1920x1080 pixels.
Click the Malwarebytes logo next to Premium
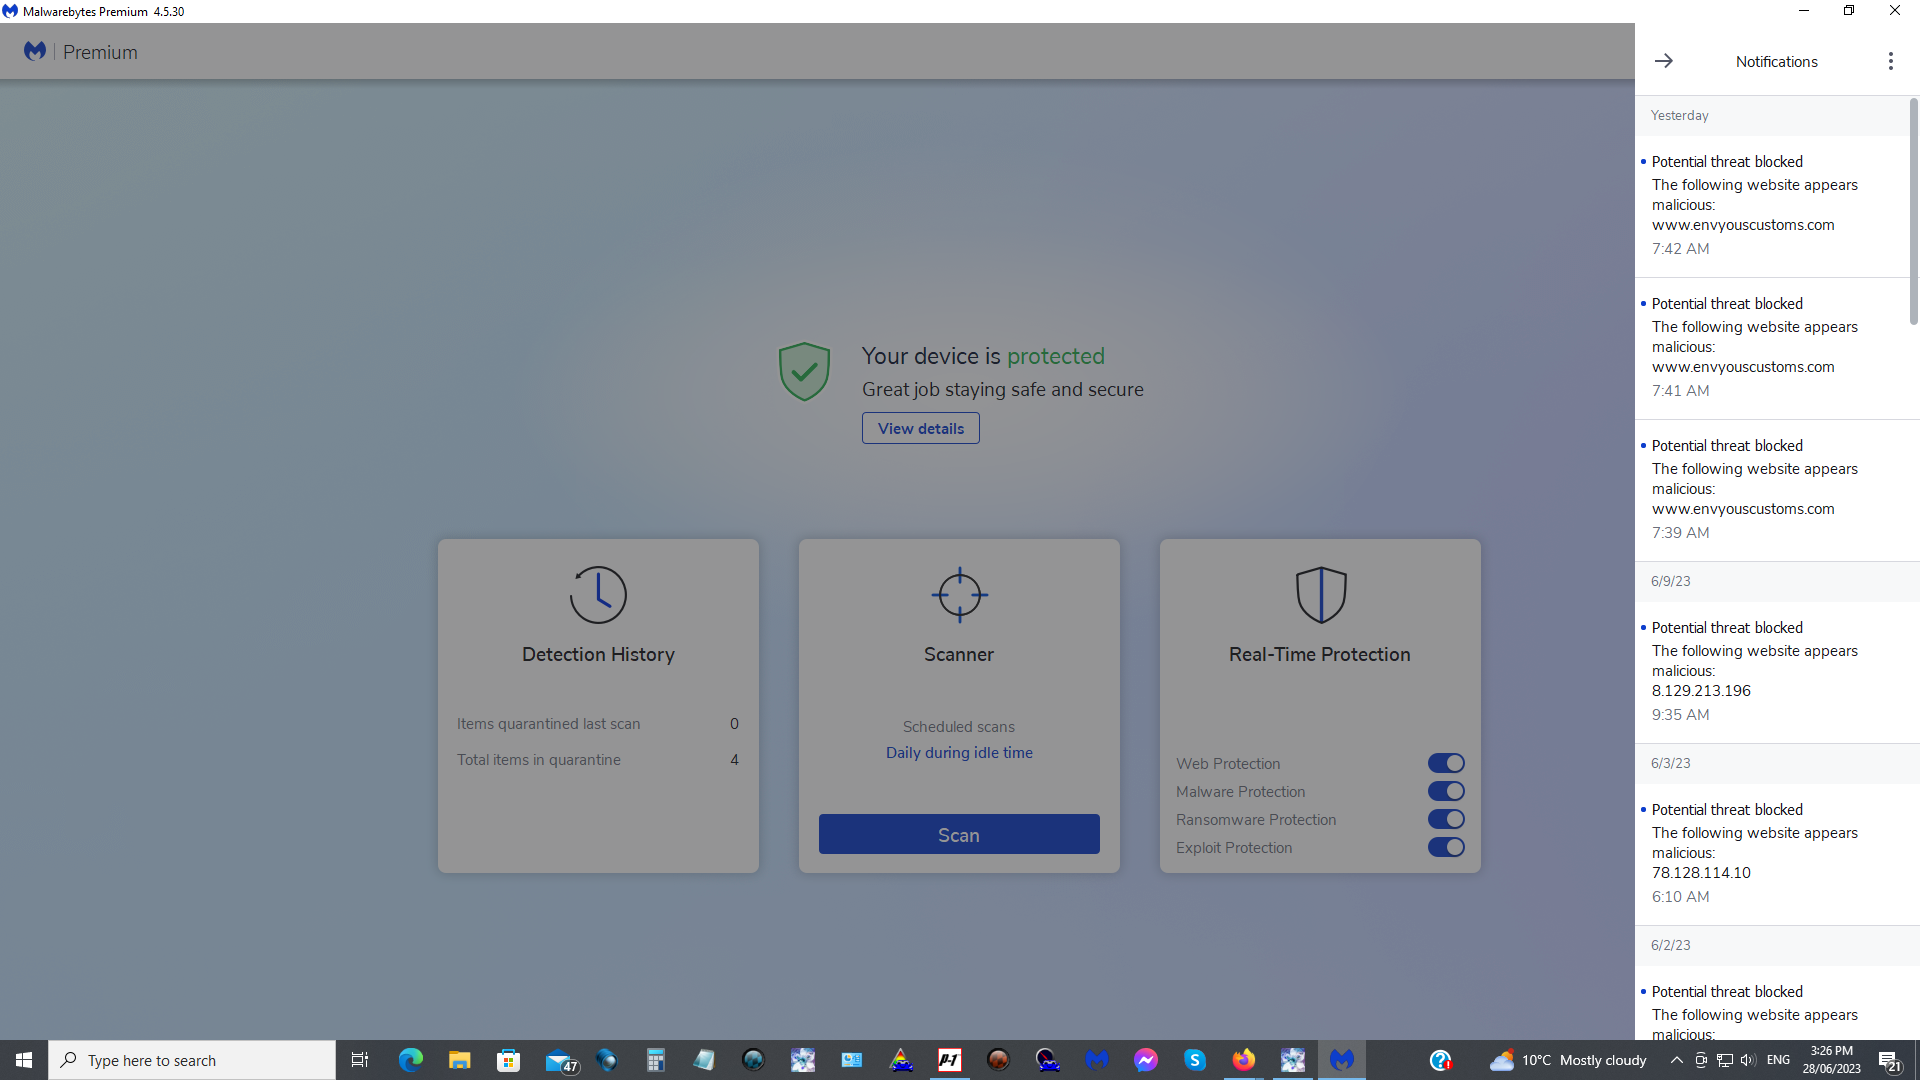point(35,51)
